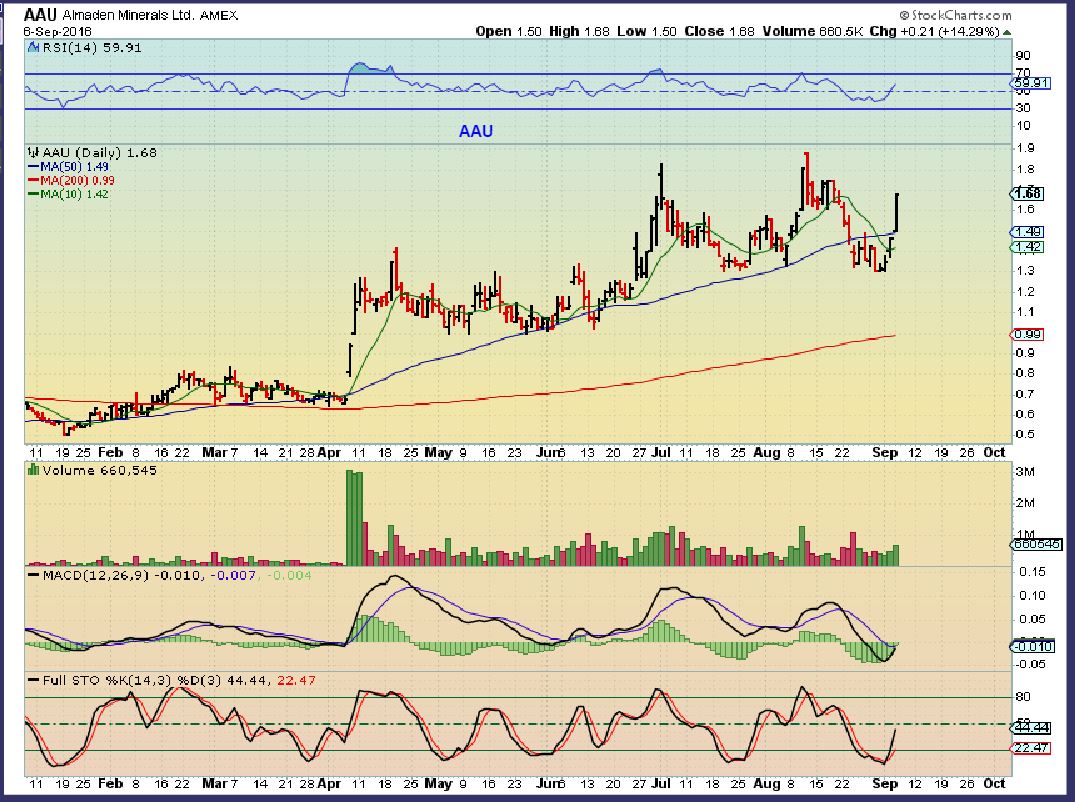Click the AAU (Daily) 1.68 label

(x=99, y=152)
